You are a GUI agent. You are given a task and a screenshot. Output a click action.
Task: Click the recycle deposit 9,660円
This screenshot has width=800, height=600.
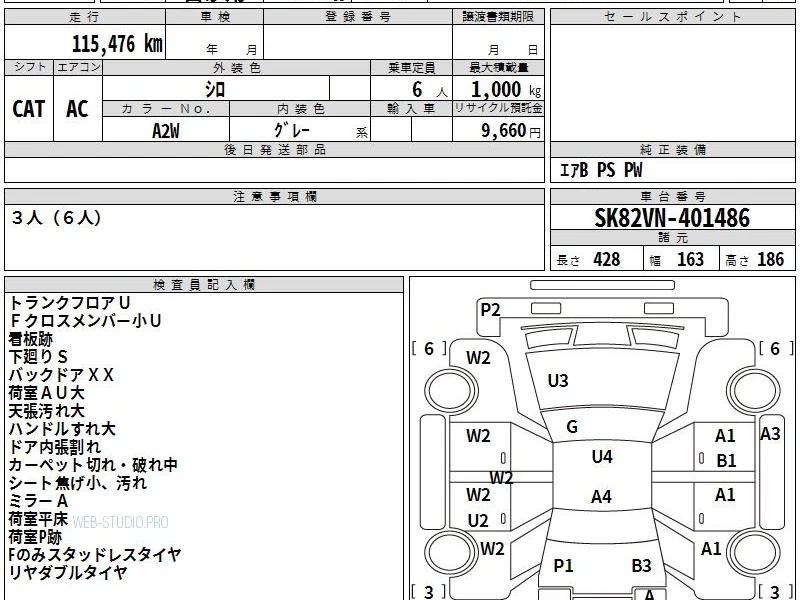click(510, 131)
